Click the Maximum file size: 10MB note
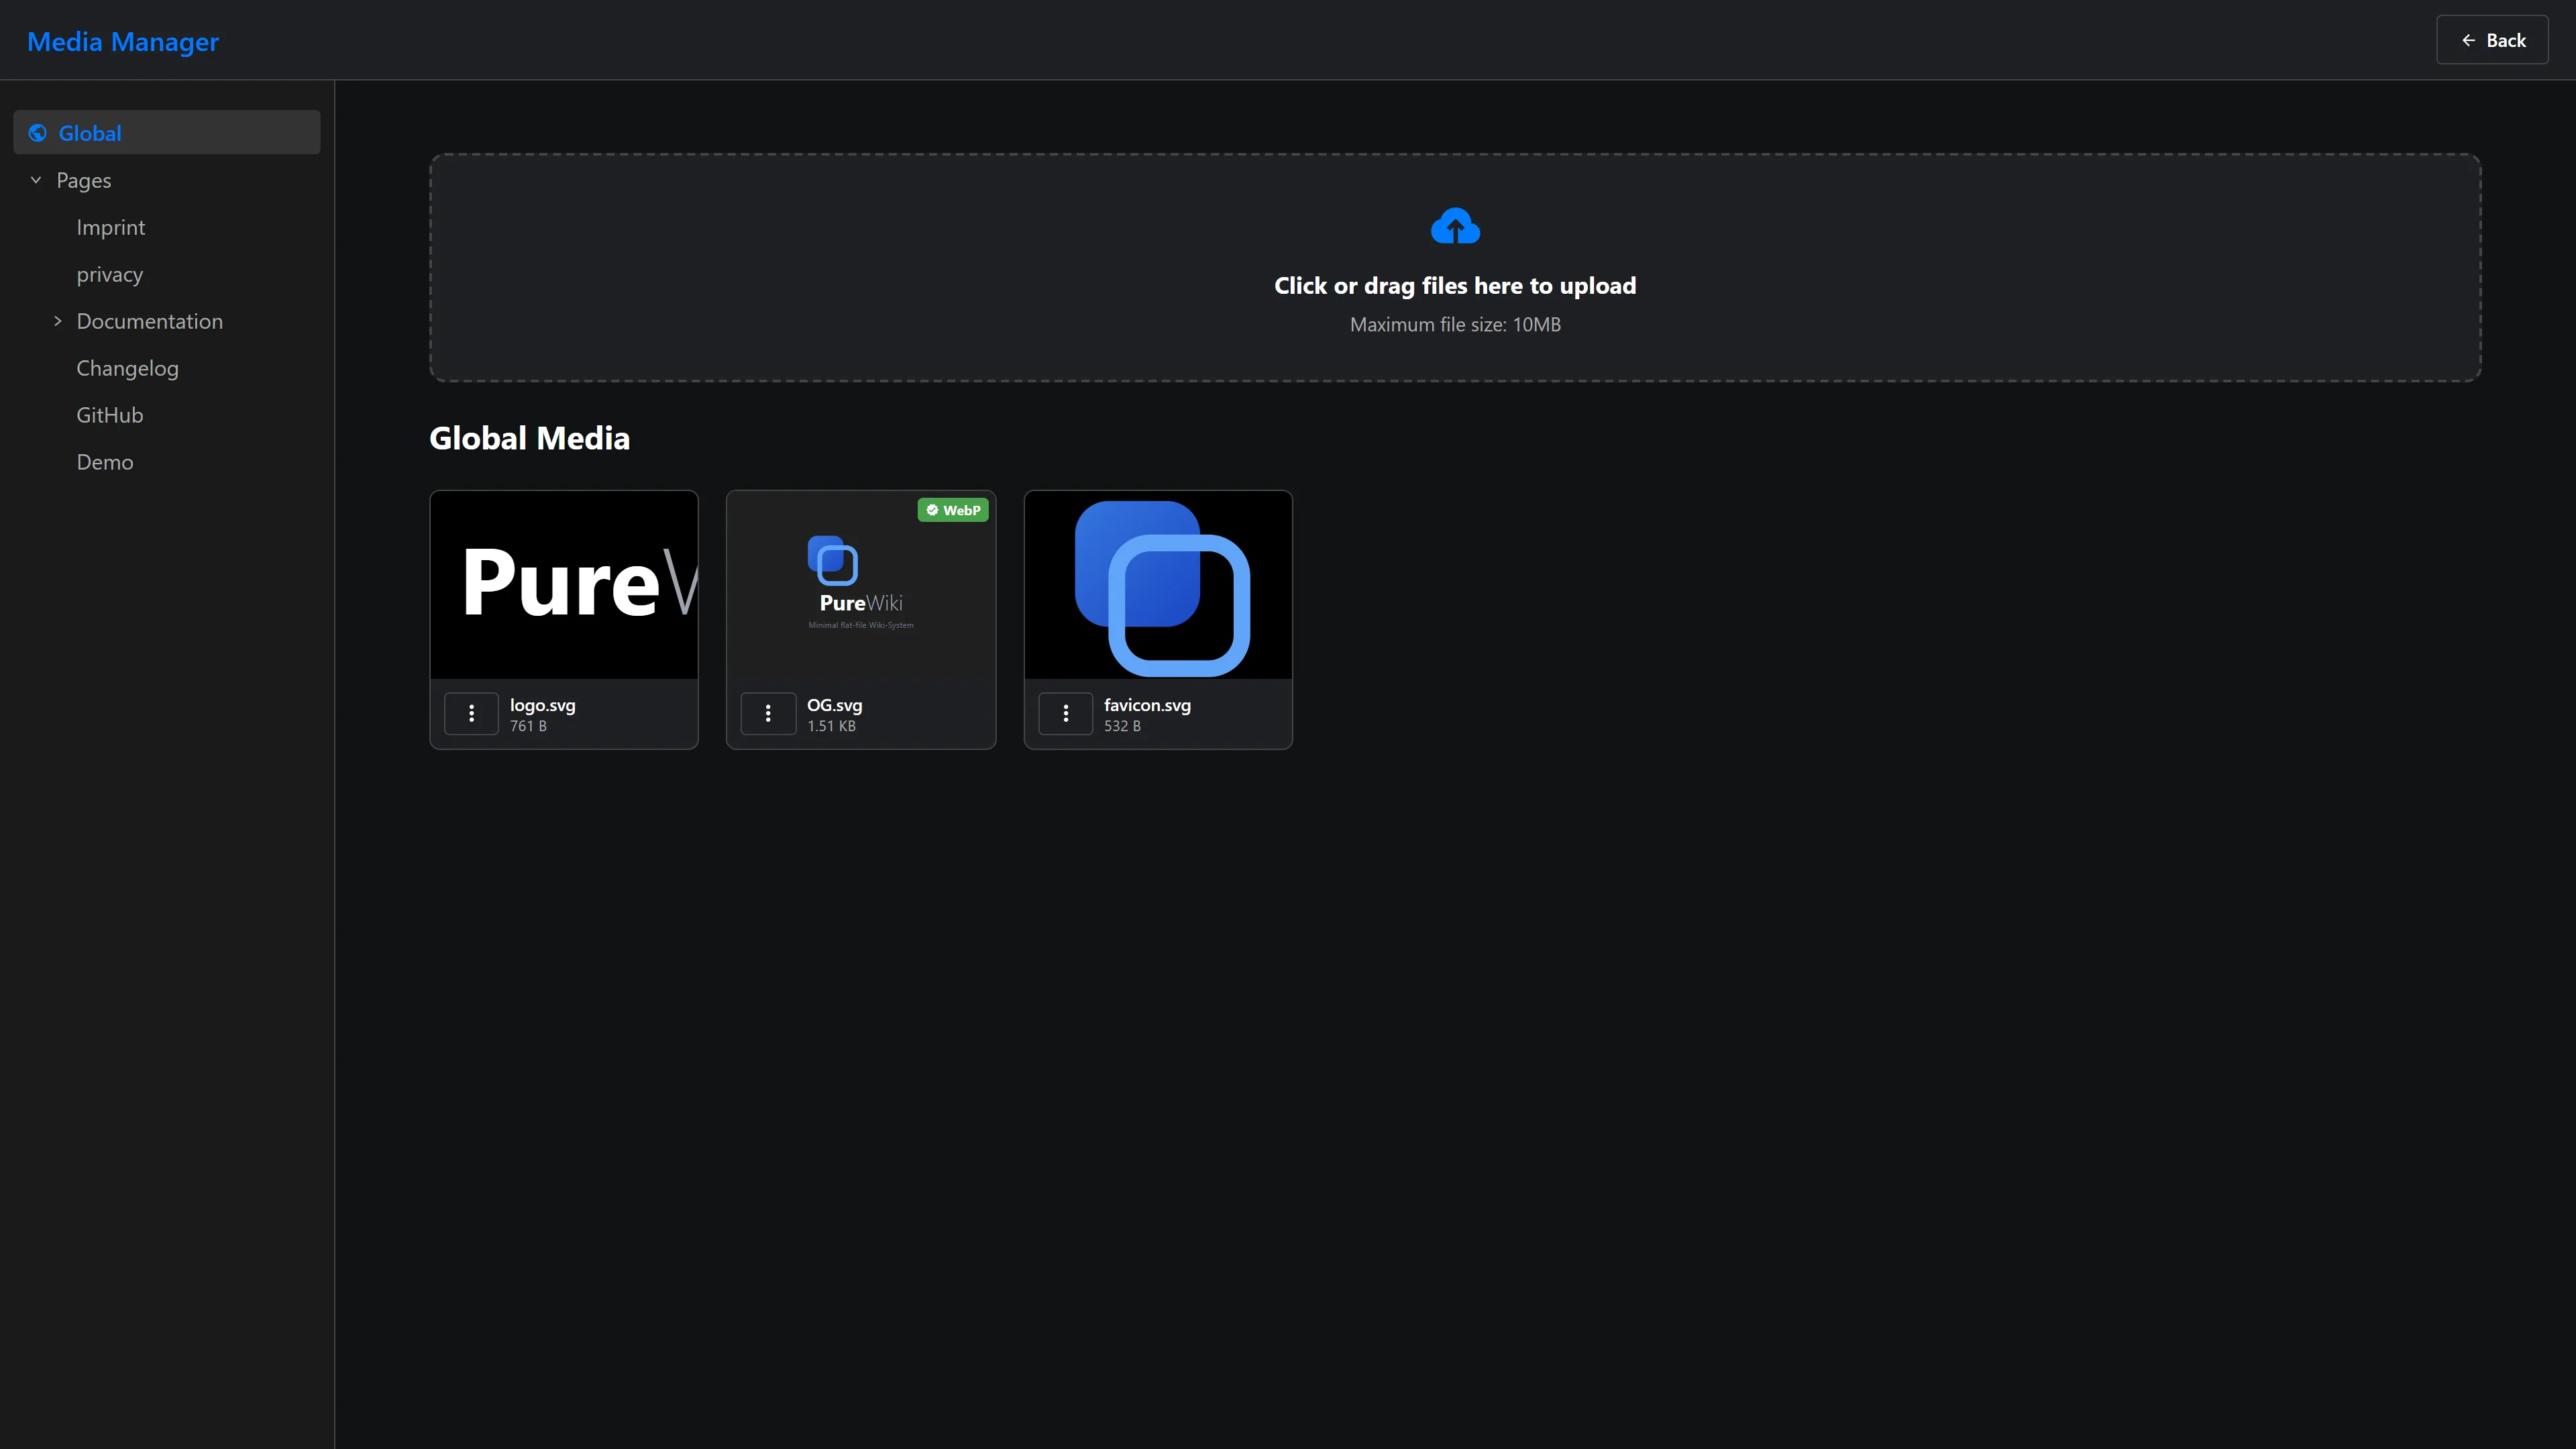 (1455, 325)
